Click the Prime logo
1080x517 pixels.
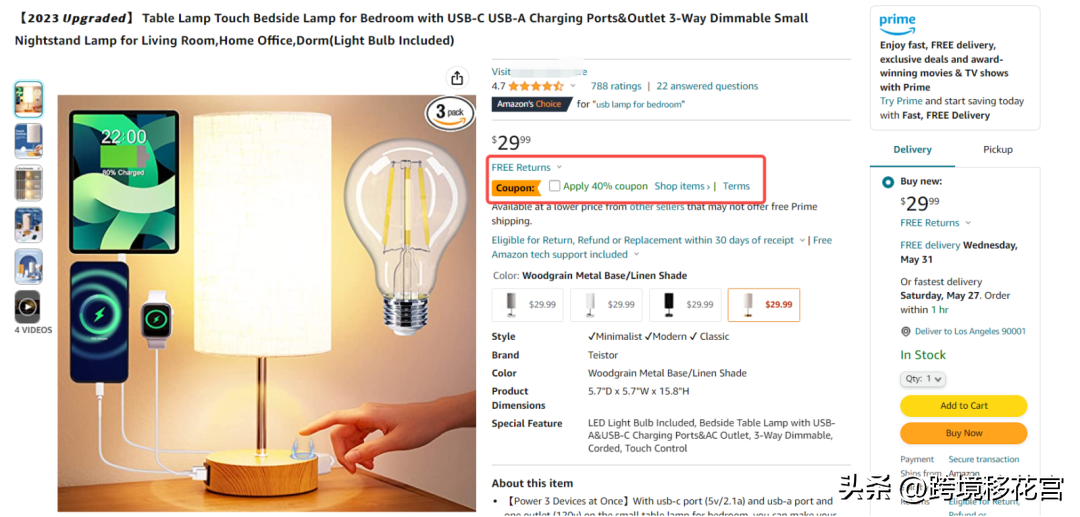(897, 21)
